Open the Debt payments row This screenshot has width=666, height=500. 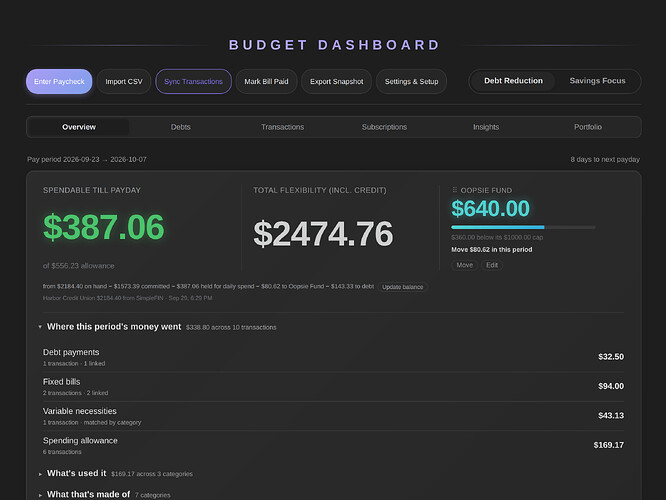pyautogui.click(x=333, y=357)
